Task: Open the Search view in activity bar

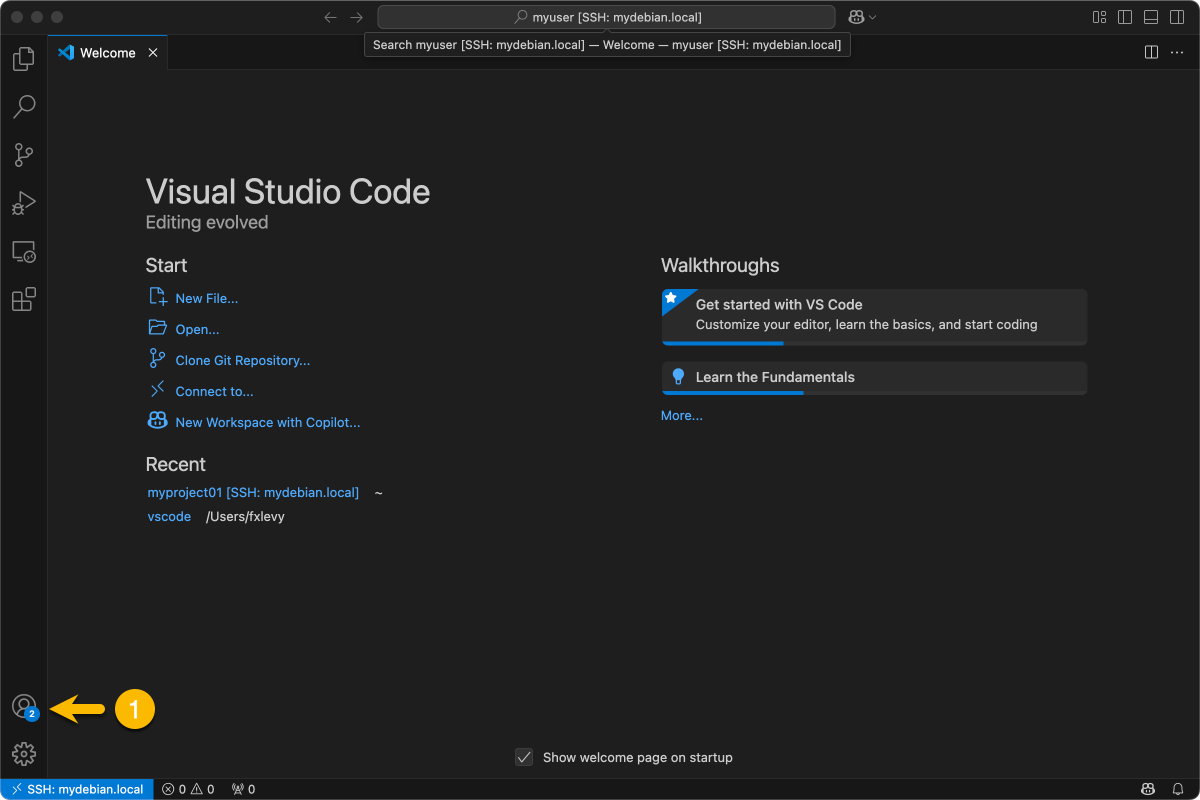Action: [x=23, y=106]
